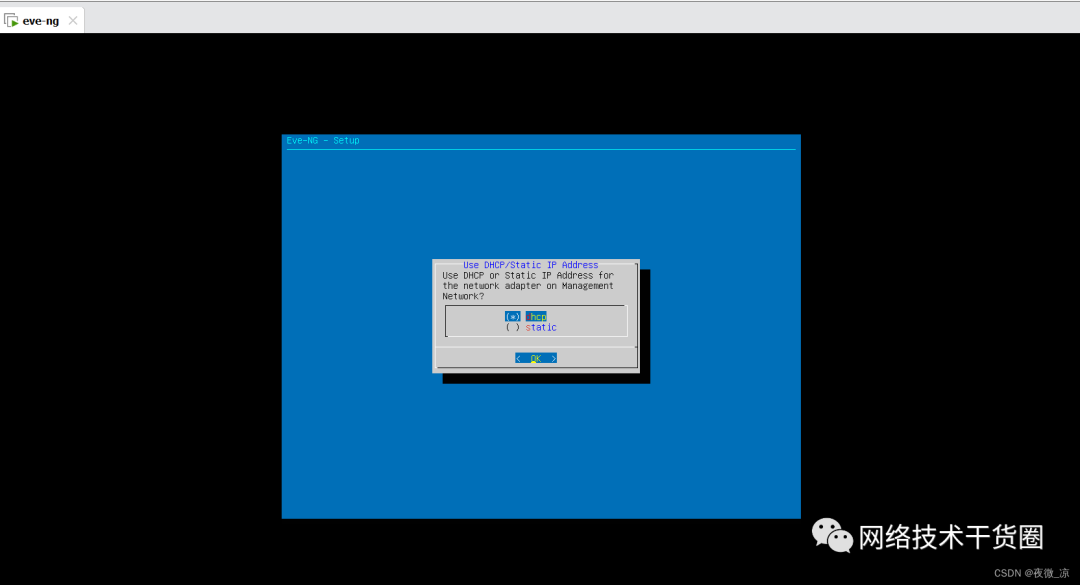Enable static IP by clicking its empty parentheses
The image size is (1080, 585).
pyautogui.click(x=513, y=327)
